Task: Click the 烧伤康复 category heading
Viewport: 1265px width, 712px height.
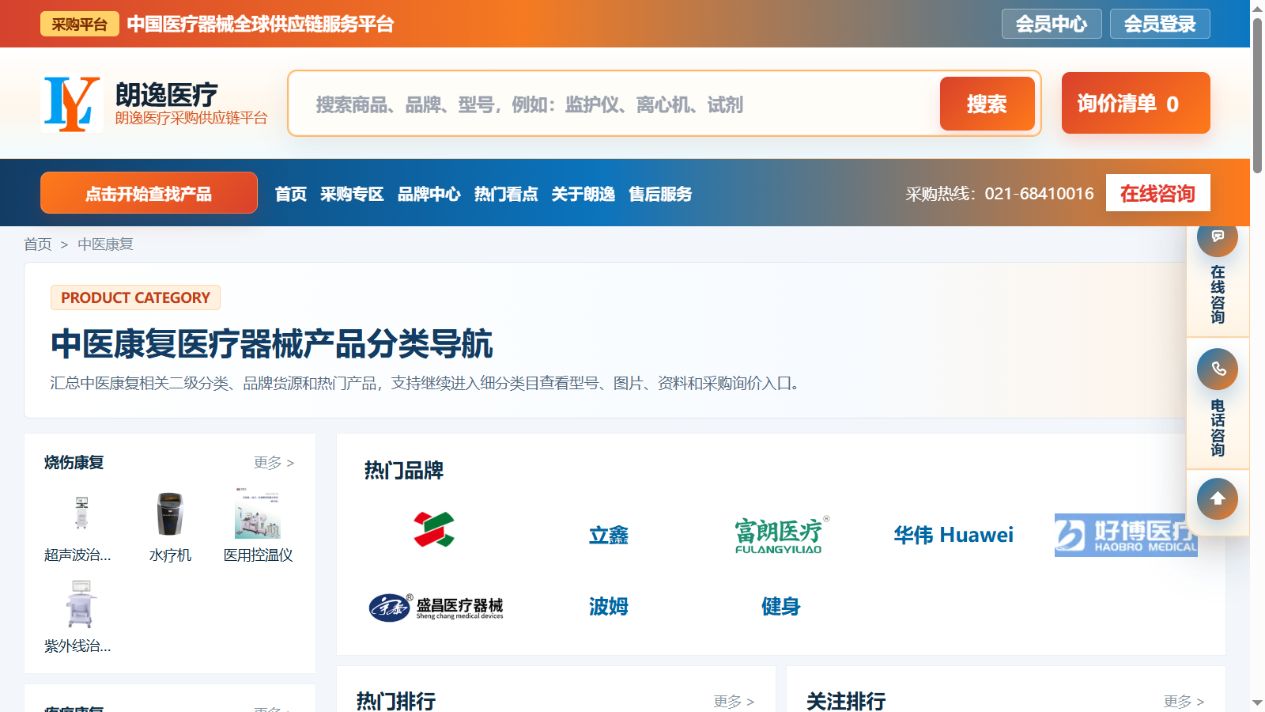Action: [74, 462]
